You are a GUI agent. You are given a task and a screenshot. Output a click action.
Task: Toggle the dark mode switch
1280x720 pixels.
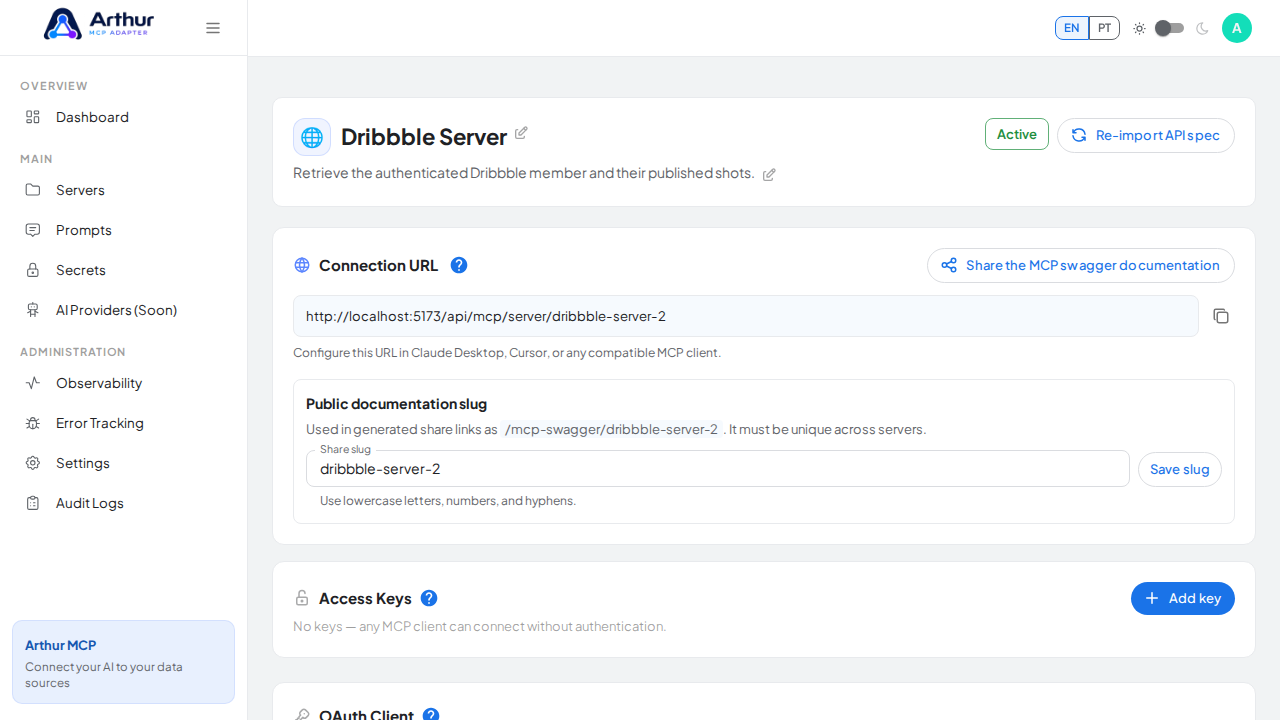tap(1170, 28)
